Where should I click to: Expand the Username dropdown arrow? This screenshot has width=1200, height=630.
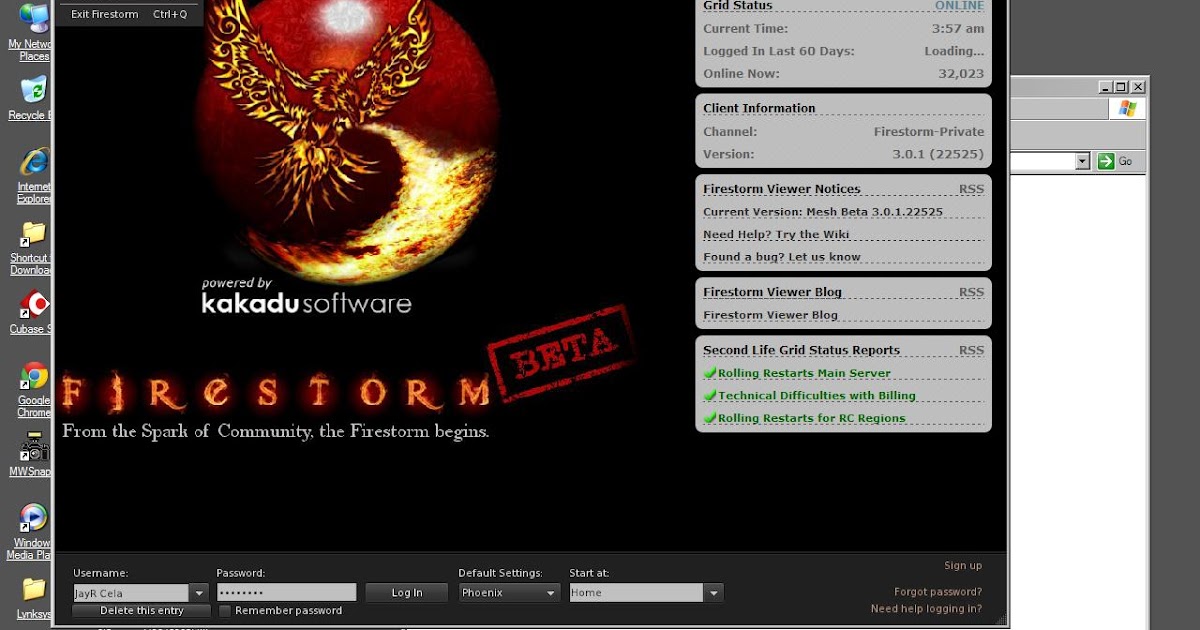199,593
